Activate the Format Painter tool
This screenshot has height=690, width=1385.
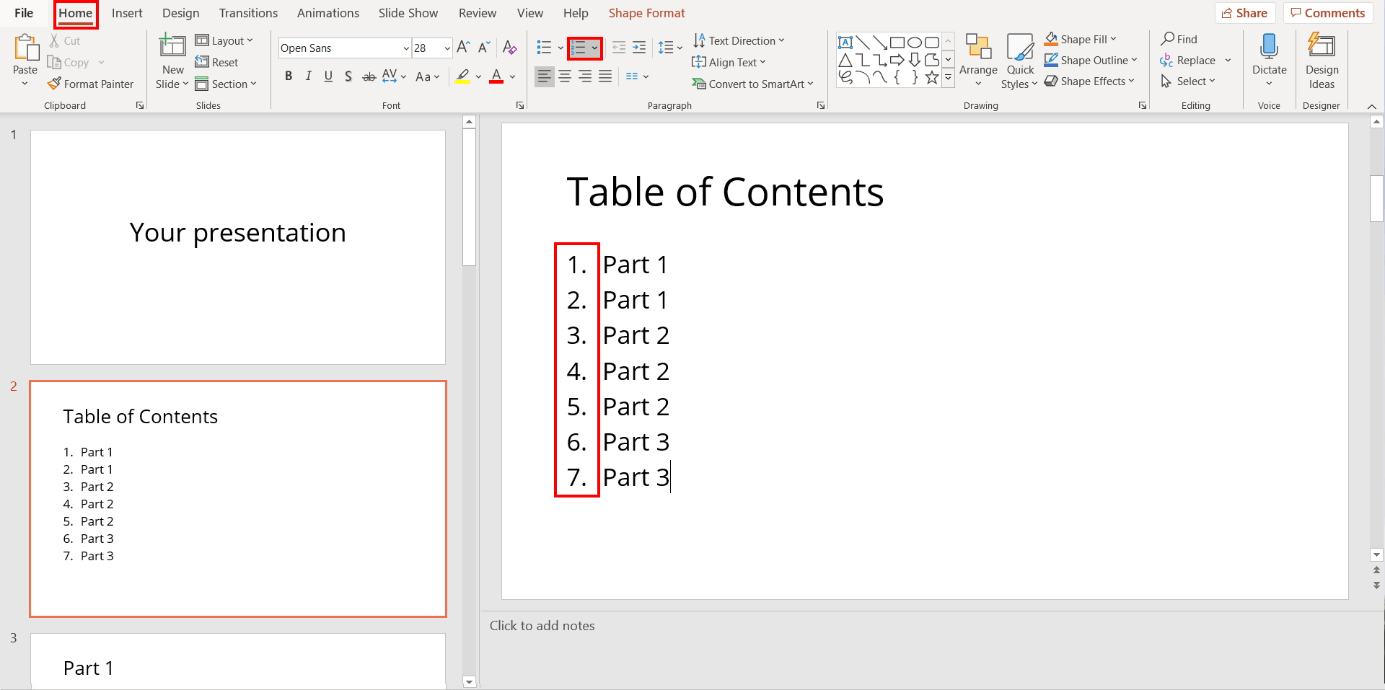pos(91,83)
